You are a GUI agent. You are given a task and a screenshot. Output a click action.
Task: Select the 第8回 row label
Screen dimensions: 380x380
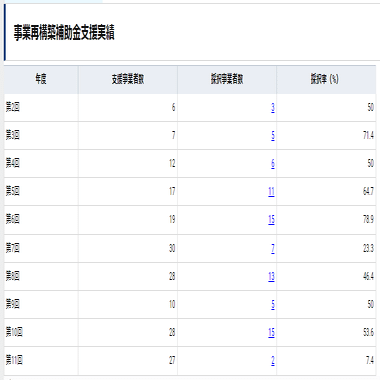(x=13, y=276)
